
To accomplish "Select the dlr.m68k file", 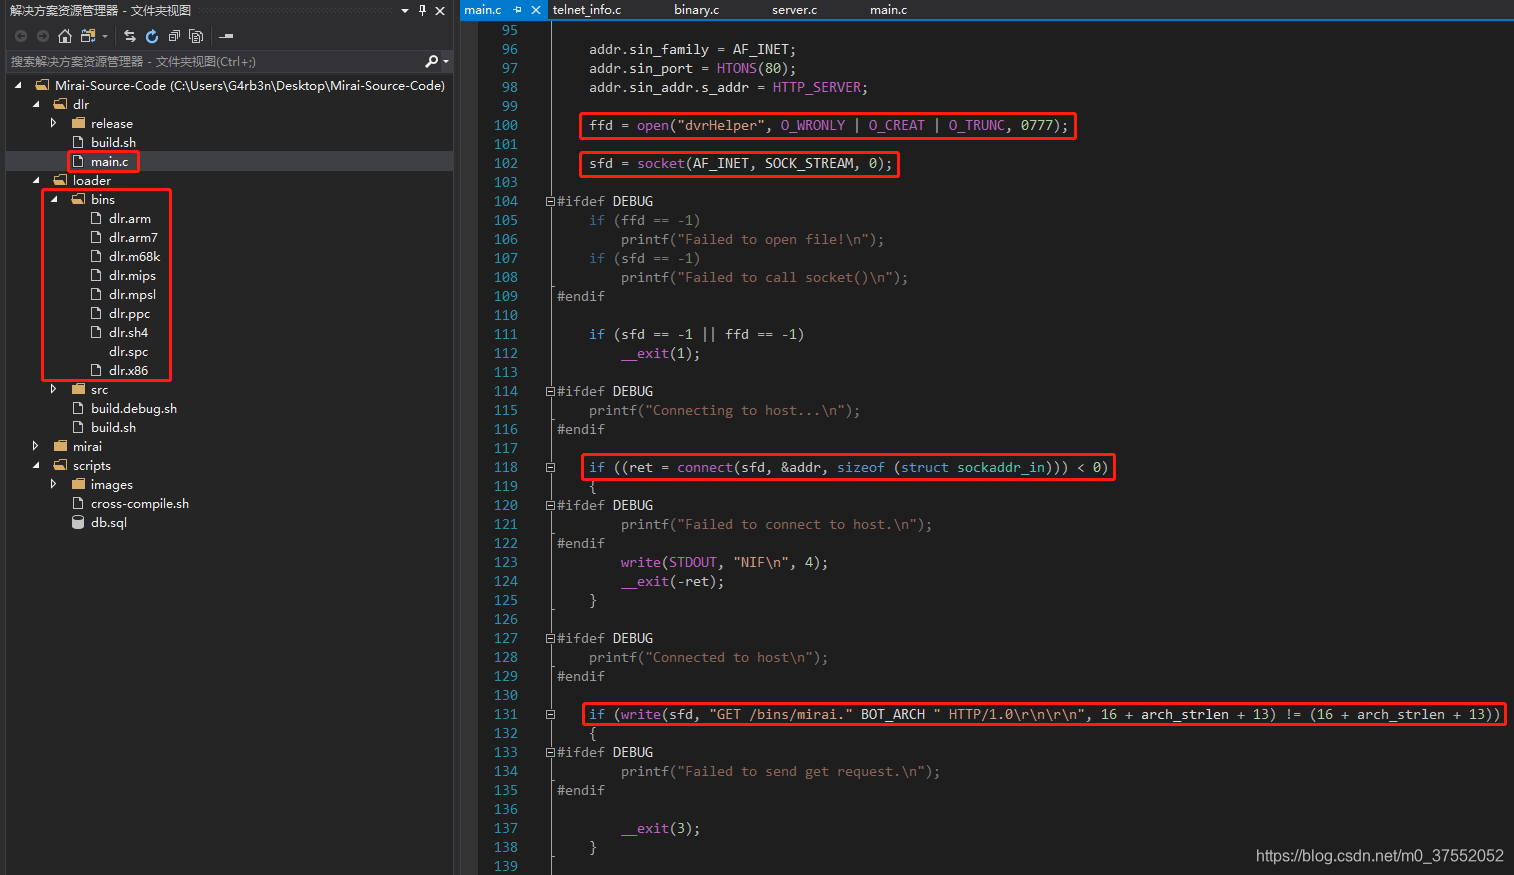I will [134, 257].
